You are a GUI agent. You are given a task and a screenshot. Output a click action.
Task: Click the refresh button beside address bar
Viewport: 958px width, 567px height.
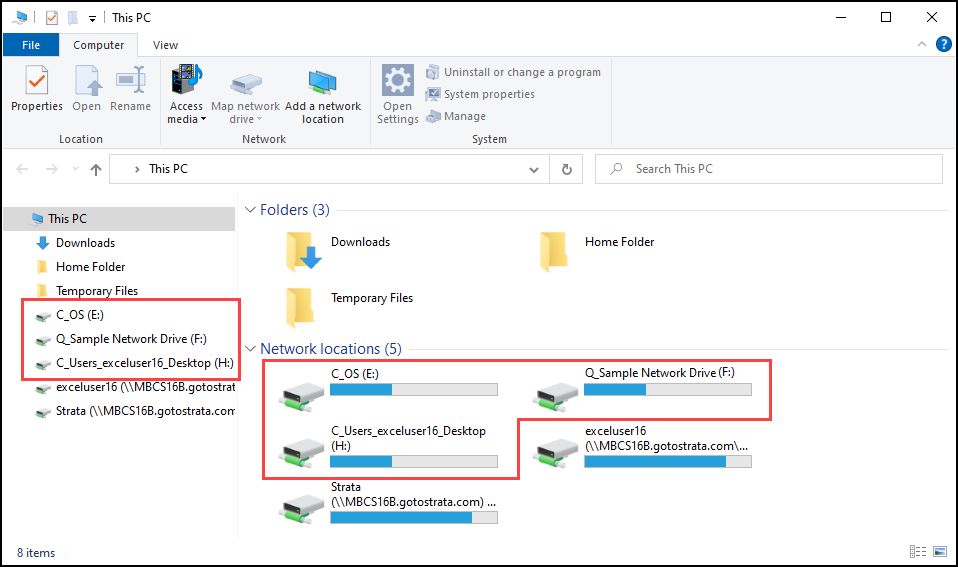point(567,170)
